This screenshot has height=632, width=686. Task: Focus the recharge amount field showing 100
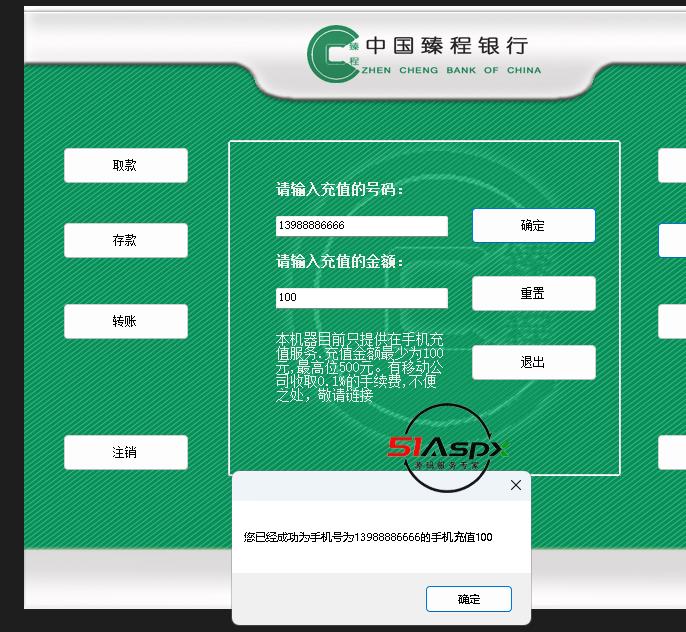(362, 297)
